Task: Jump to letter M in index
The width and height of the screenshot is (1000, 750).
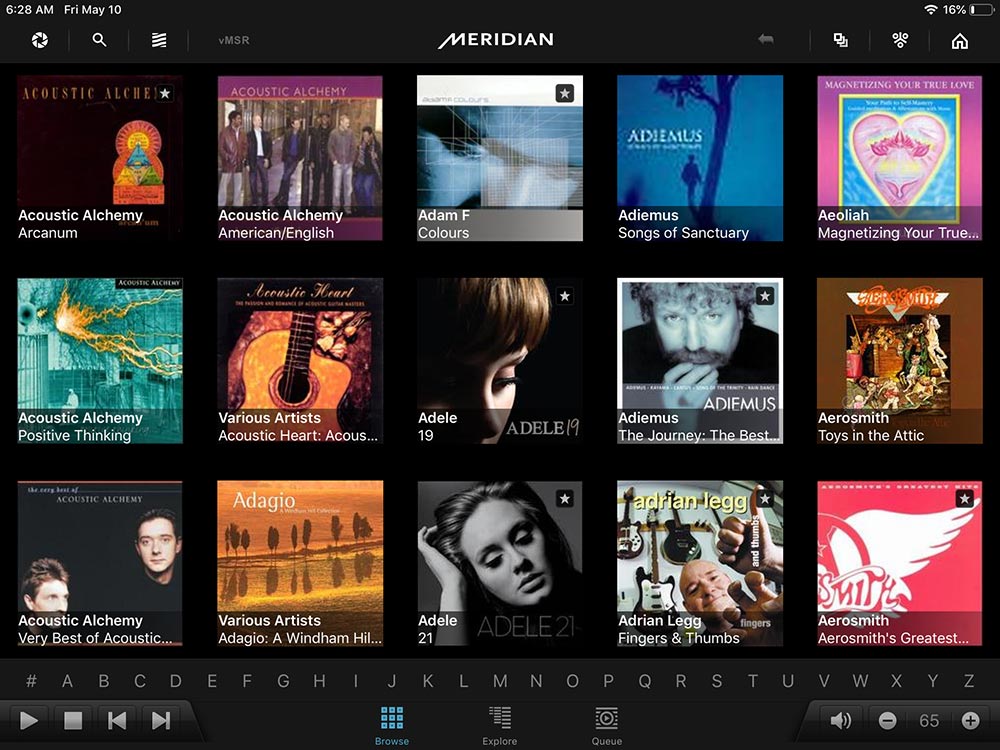Action: pos(500,681)
